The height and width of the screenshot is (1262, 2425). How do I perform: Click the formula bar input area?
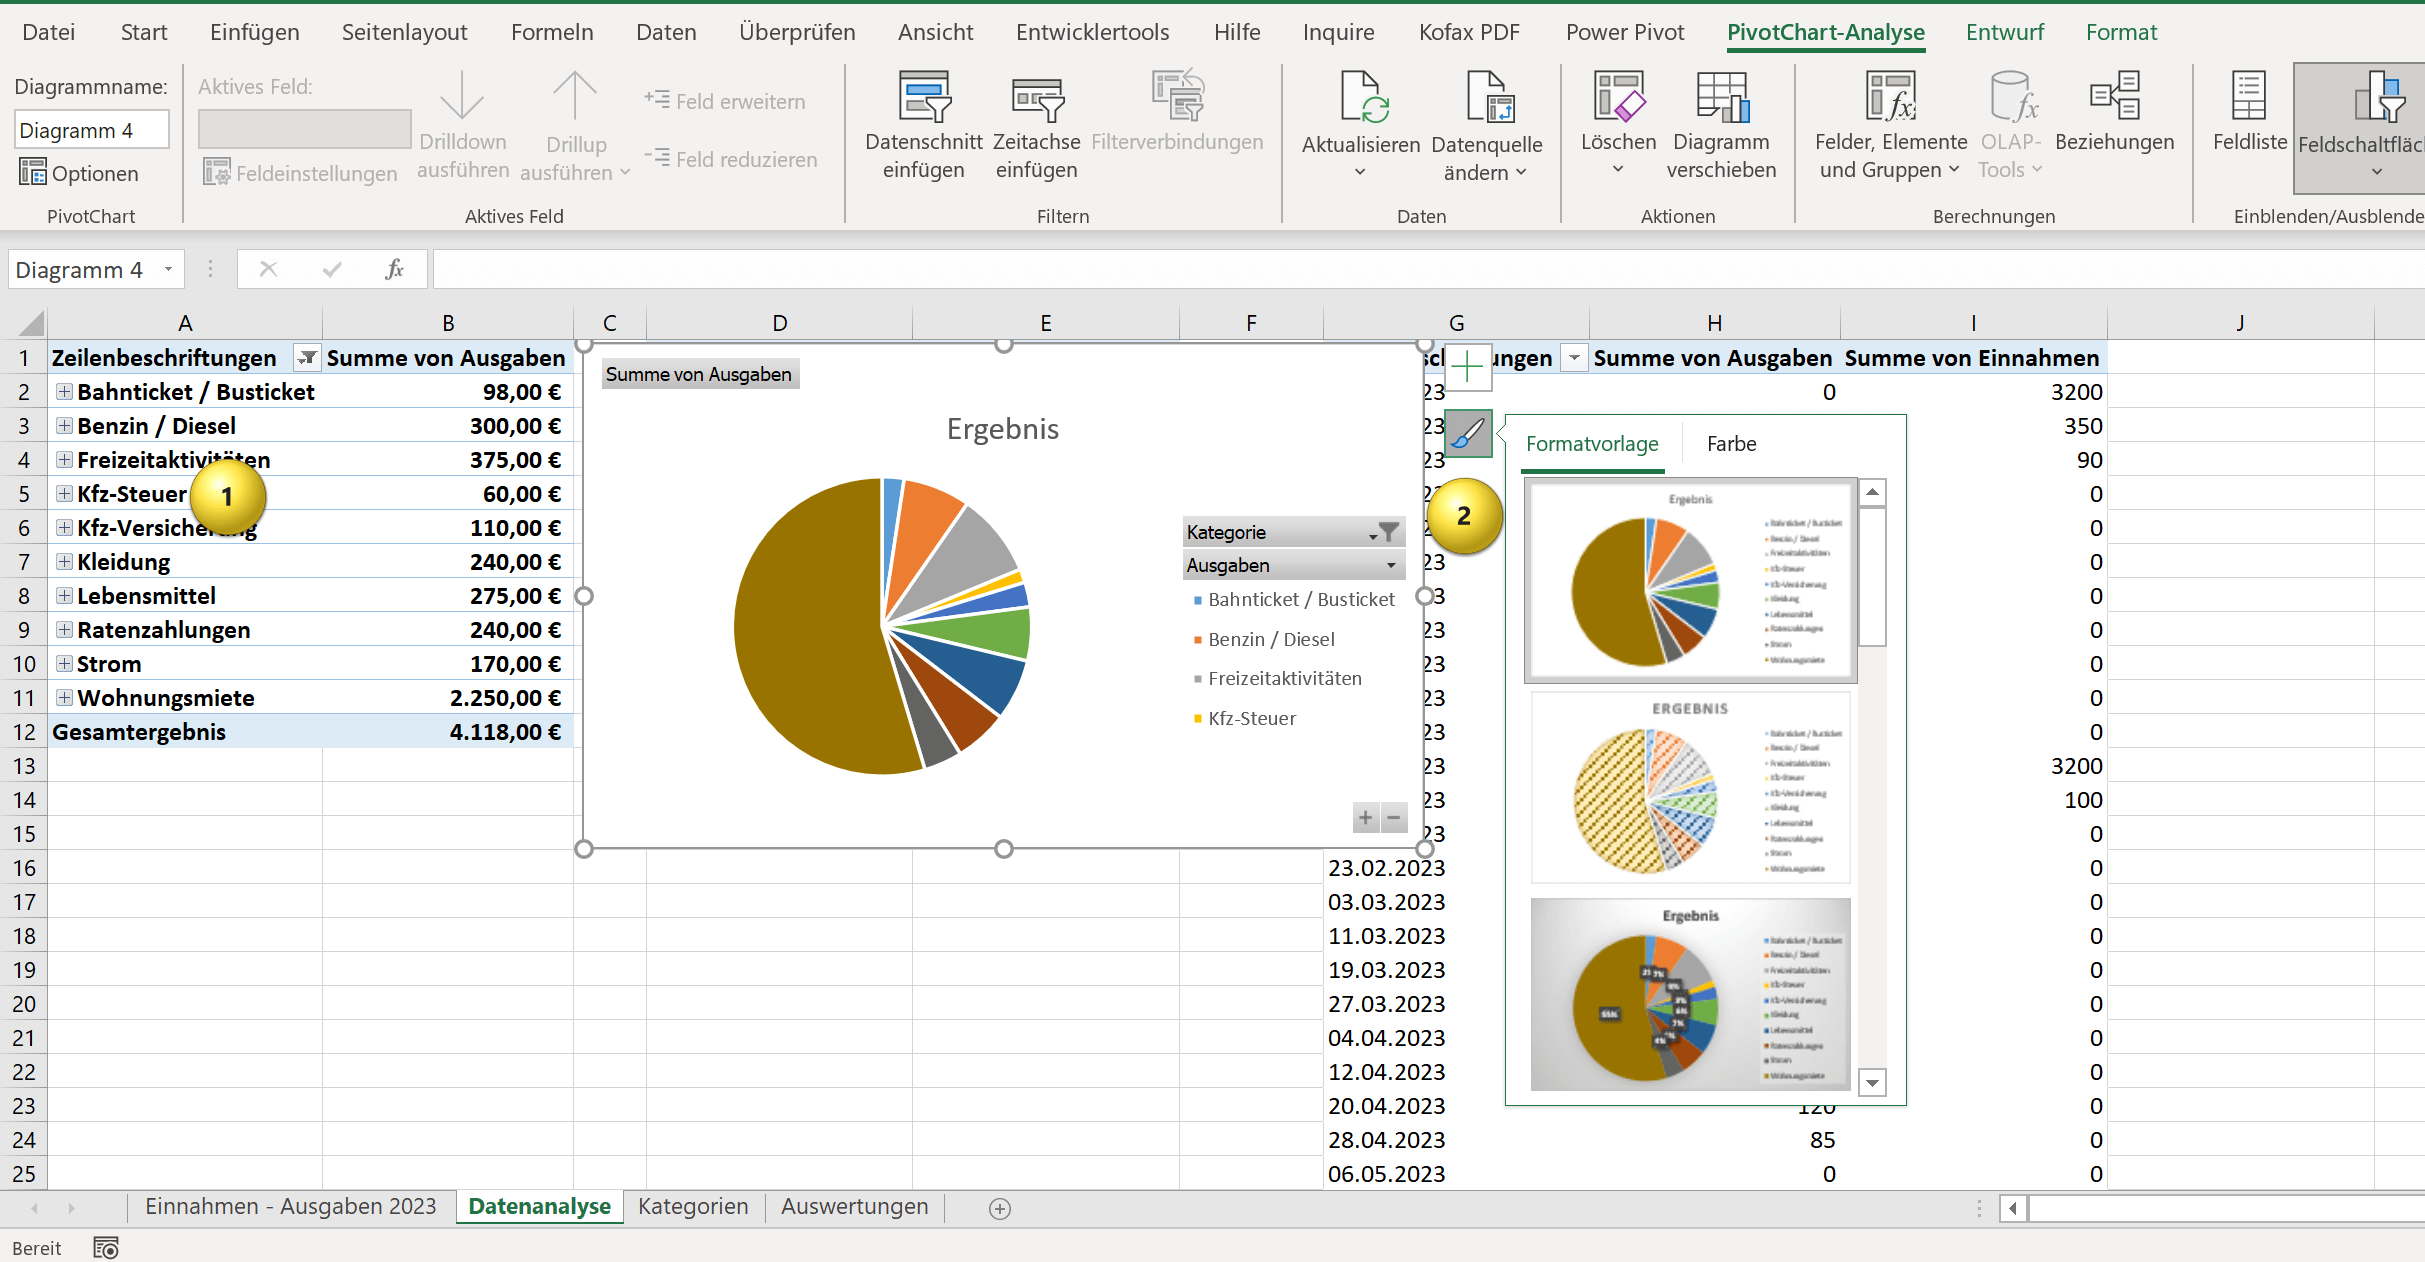1428,269
